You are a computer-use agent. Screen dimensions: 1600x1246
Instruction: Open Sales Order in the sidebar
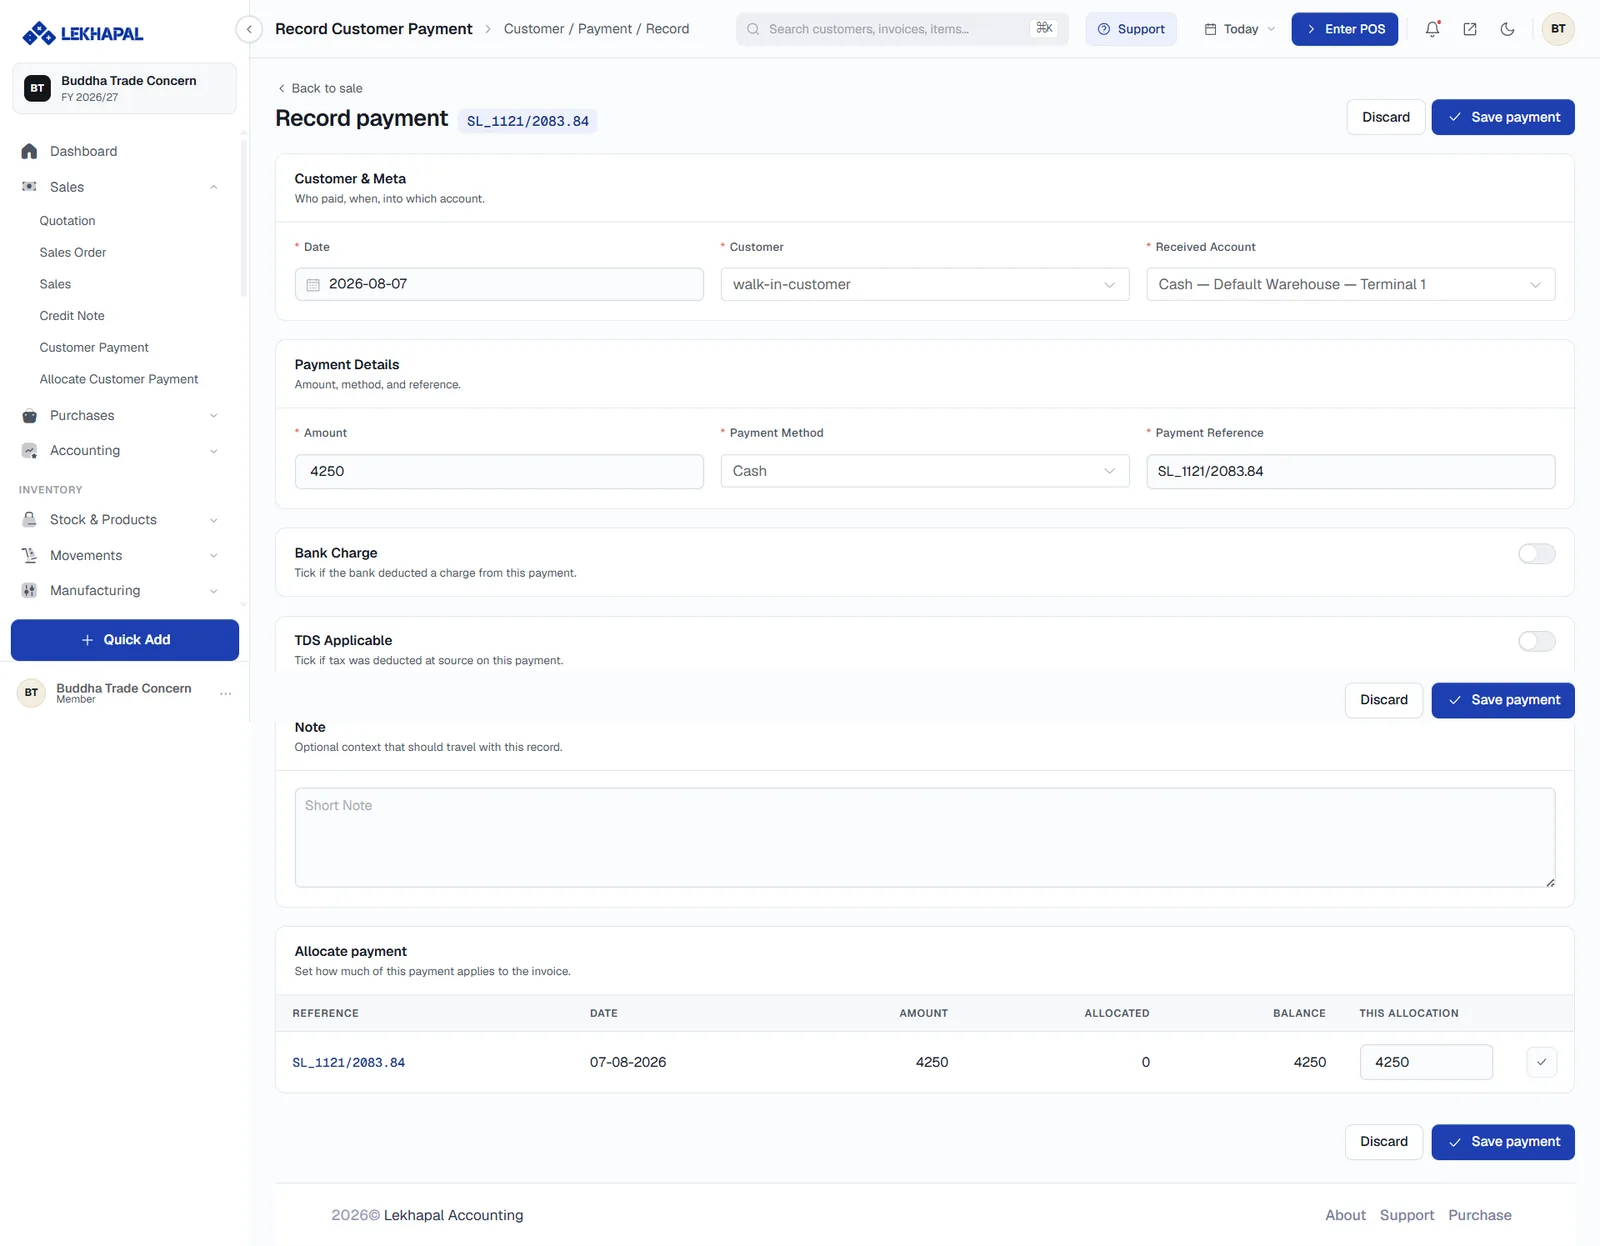(x=73, y=253)
